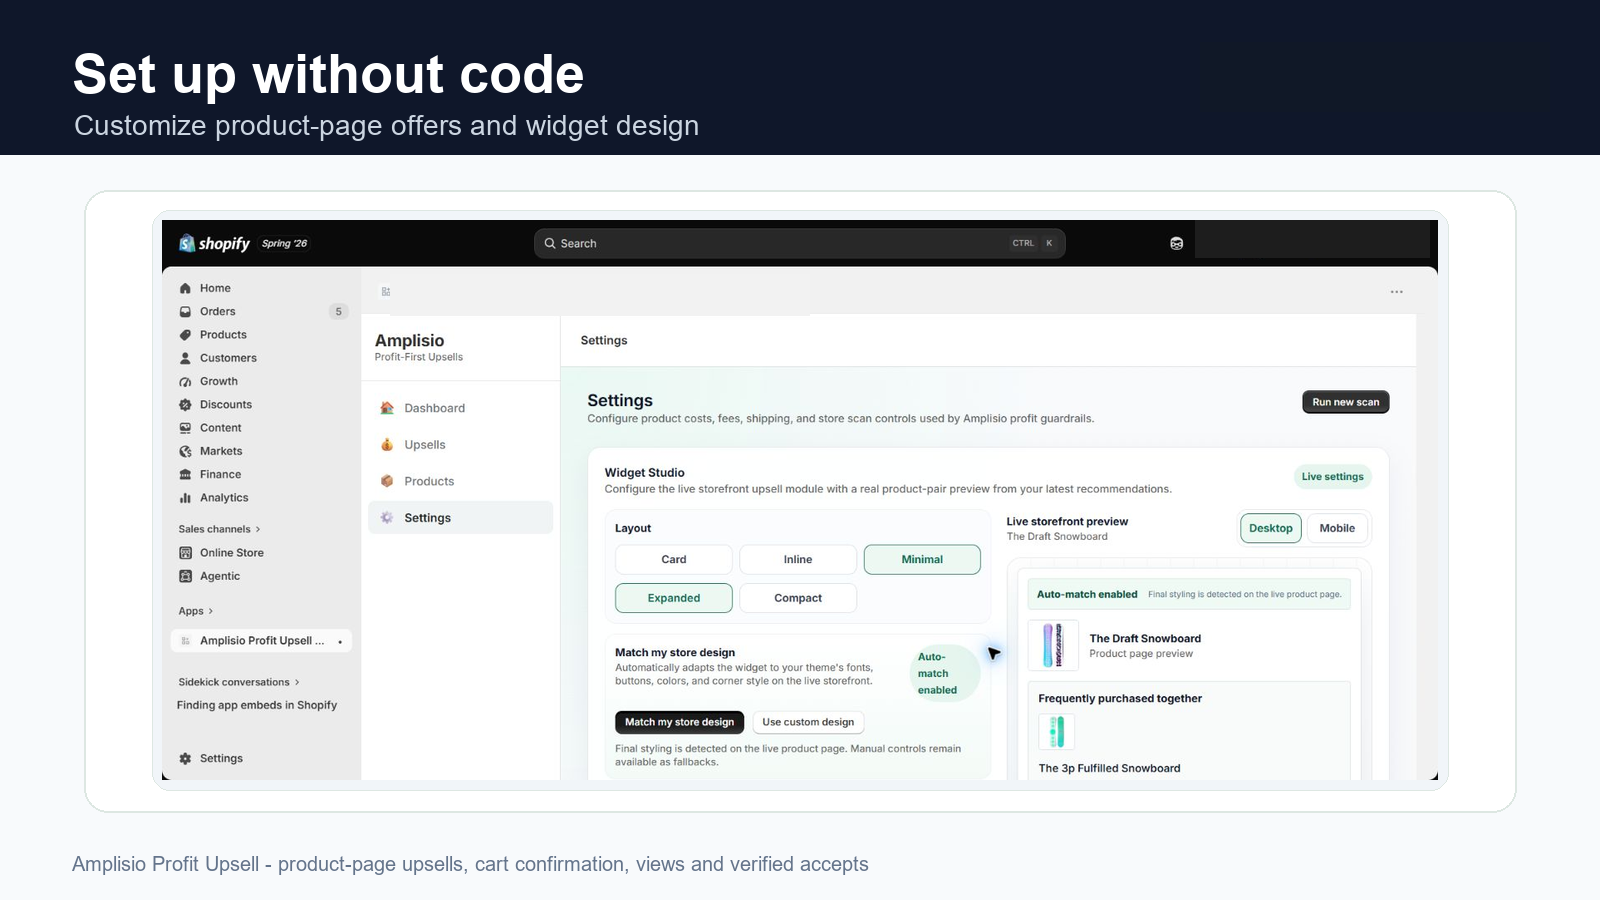This screenshot has height=900, width=1600.
Task: Open the three-dot more actions menu
Action: pyautogui.click(x=1397, y=292)
